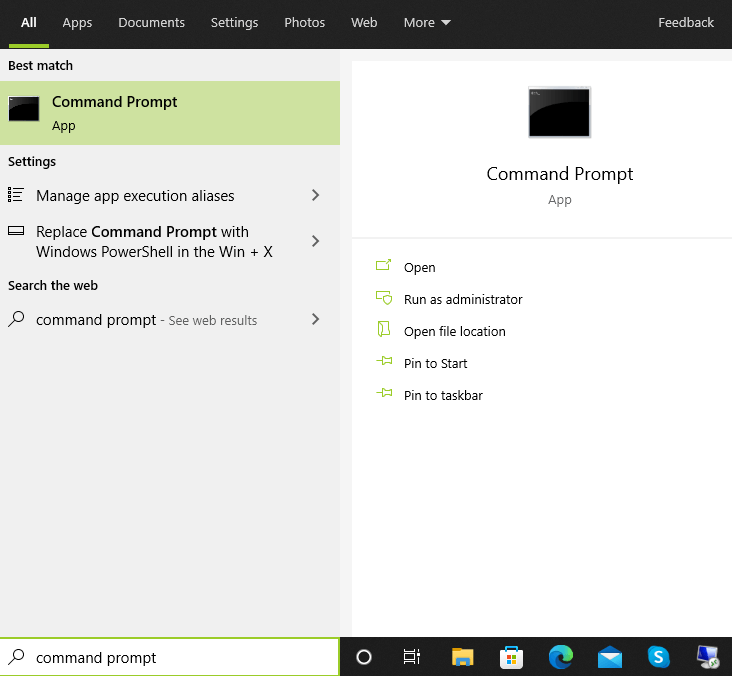
Task: Click the Open action icon
Action: 384,265
